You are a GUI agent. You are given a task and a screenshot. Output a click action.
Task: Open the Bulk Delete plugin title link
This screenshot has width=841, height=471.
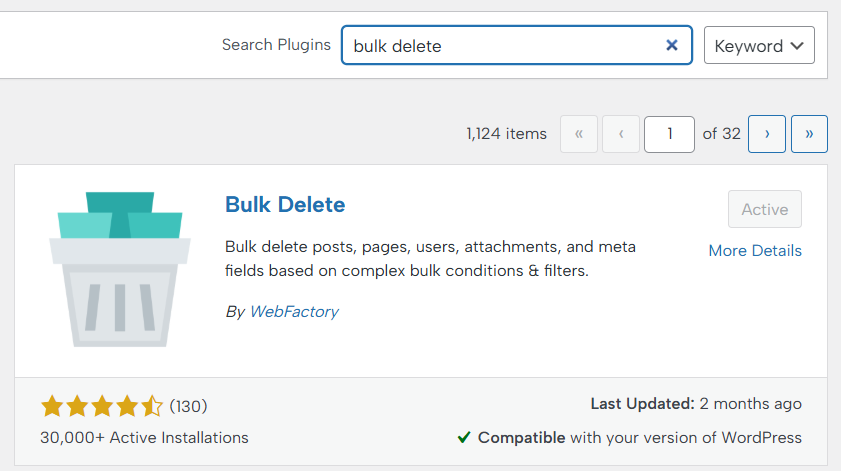point(285,205)
